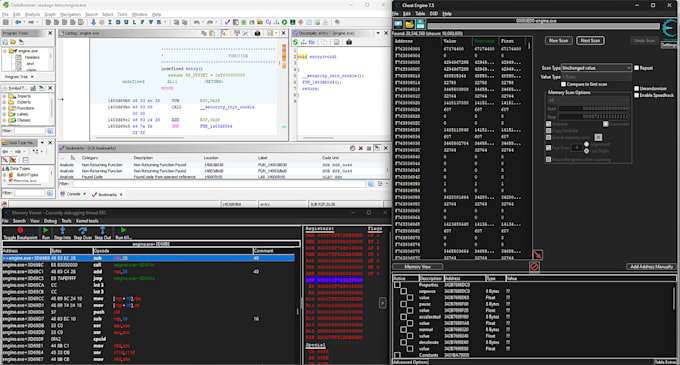Click the Ghidra undo toolbar icon
680x365 pixels.
(196, 22)
